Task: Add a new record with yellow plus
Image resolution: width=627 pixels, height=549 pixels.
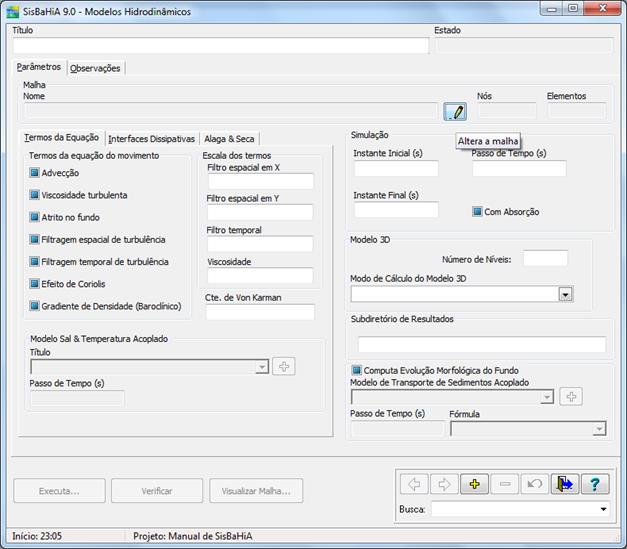Action: [x=474, y=484]
